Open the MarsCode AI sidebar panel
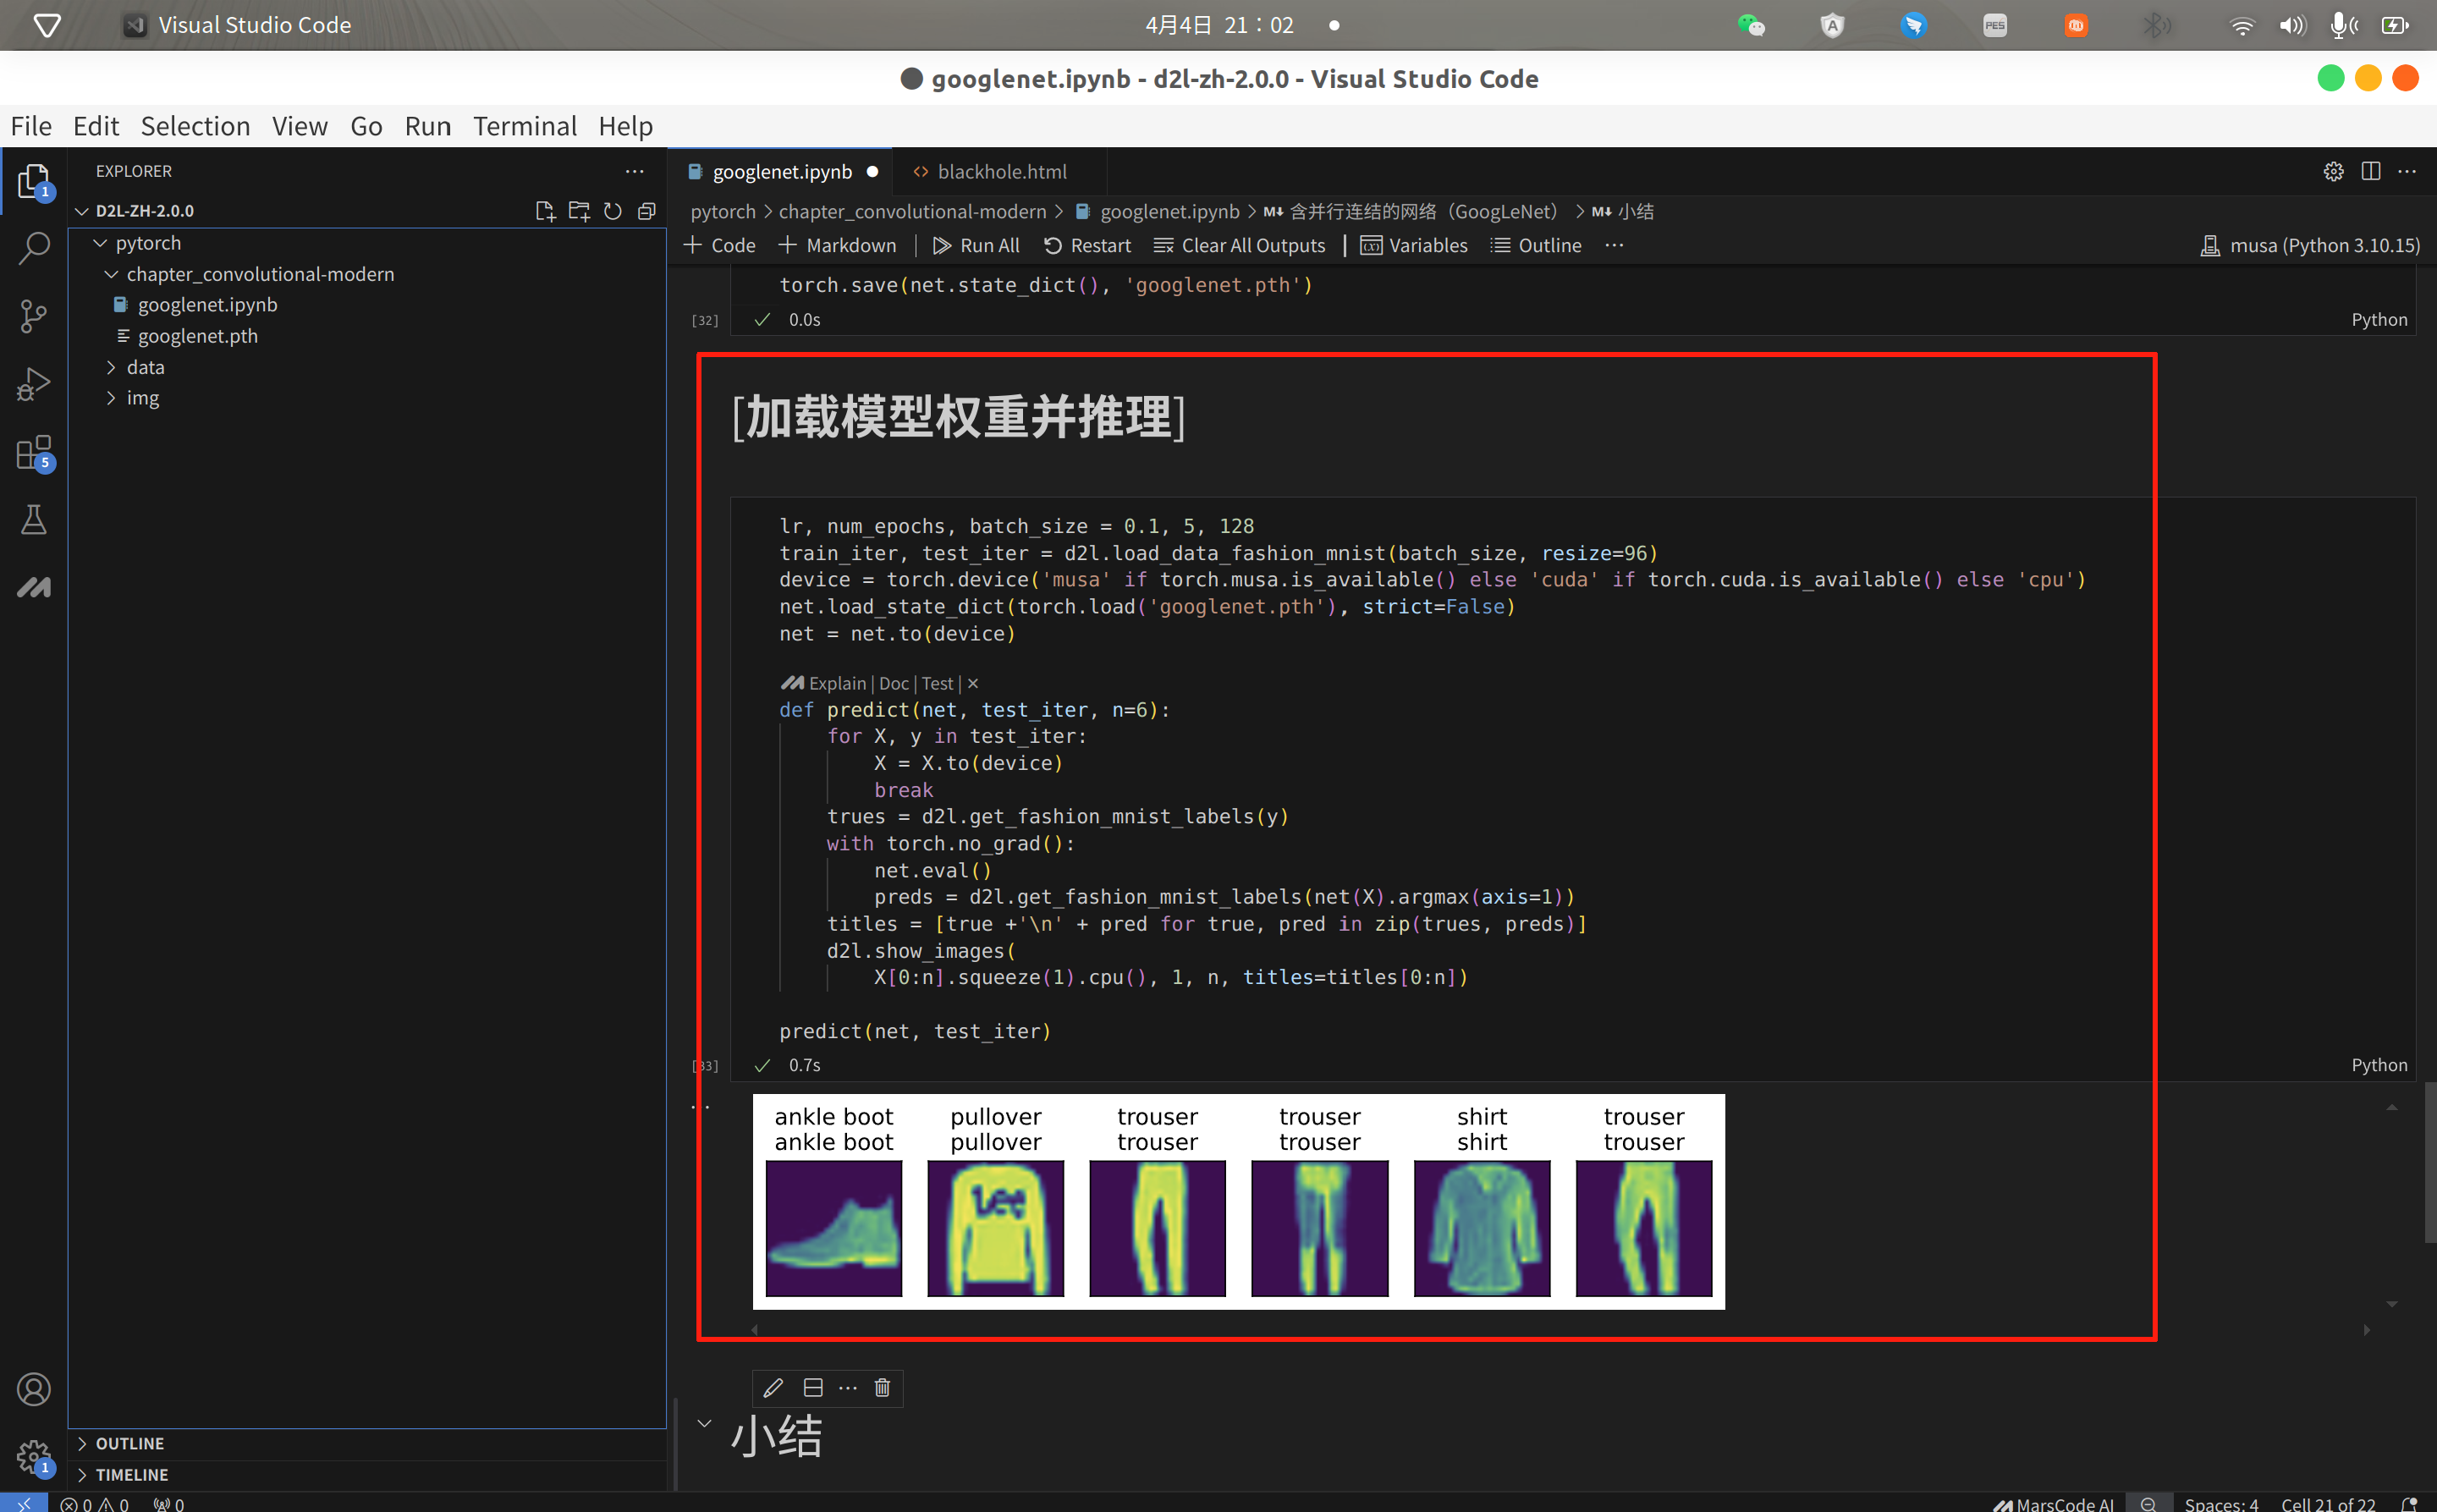This screenshot has height=1512, width=2437. [34, 587]
